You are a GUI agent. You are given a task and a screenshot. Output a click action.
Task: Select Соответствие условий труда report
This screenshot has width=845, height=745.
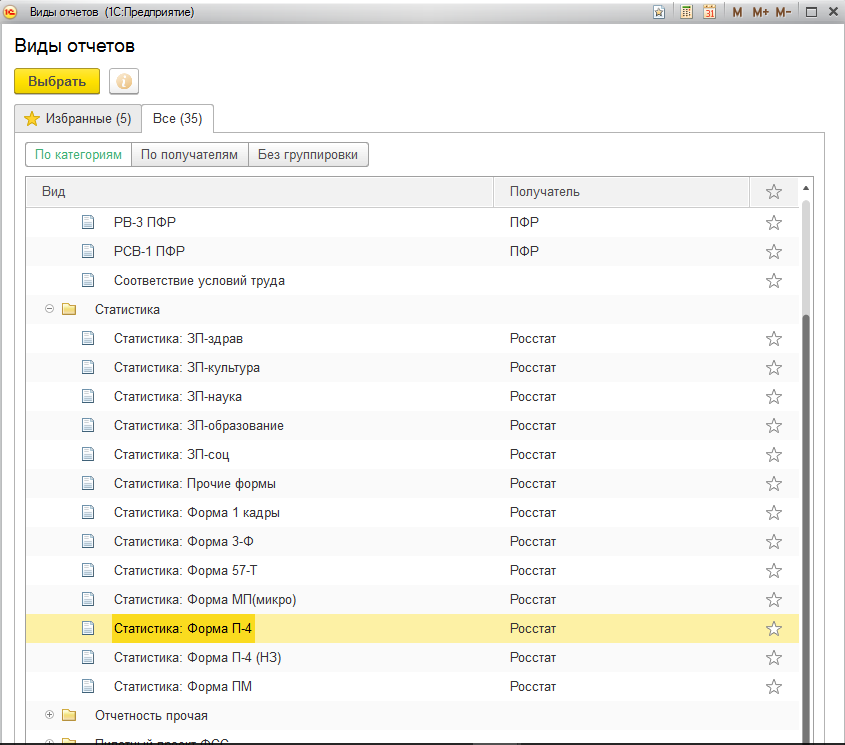(x=412, y=280)
